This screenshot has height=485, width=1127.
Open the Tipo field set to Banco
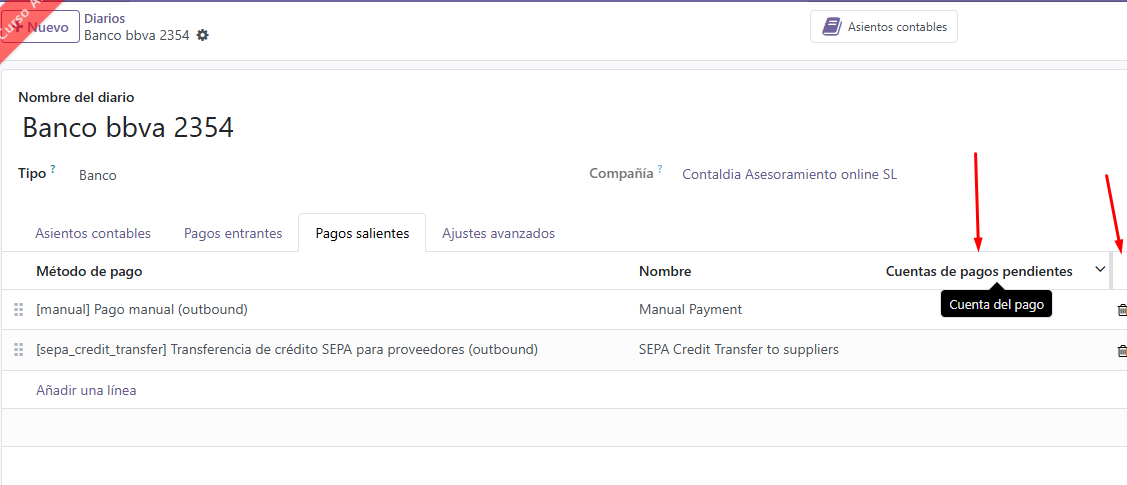coord(98,175)
